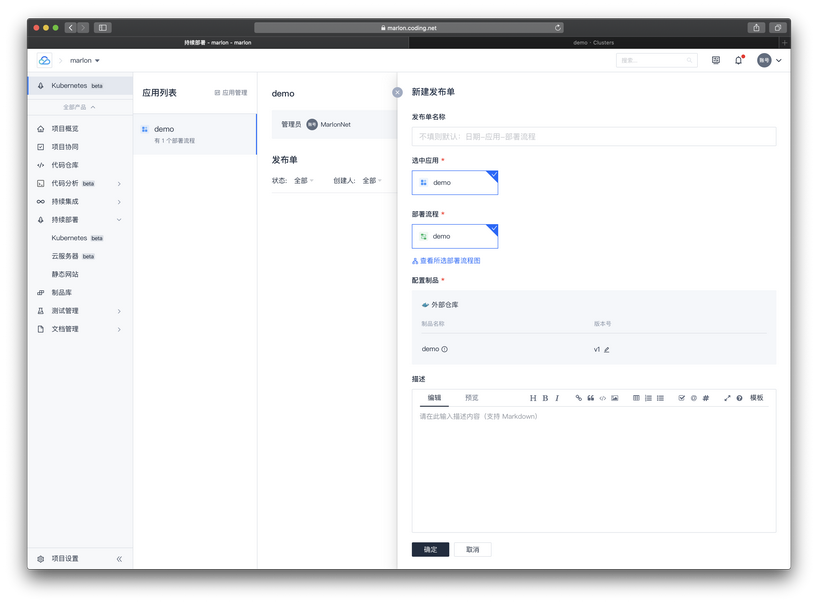Open 代码仓库 in the sidebar
Screen dimensions: 818x605
tap(65, 165)
